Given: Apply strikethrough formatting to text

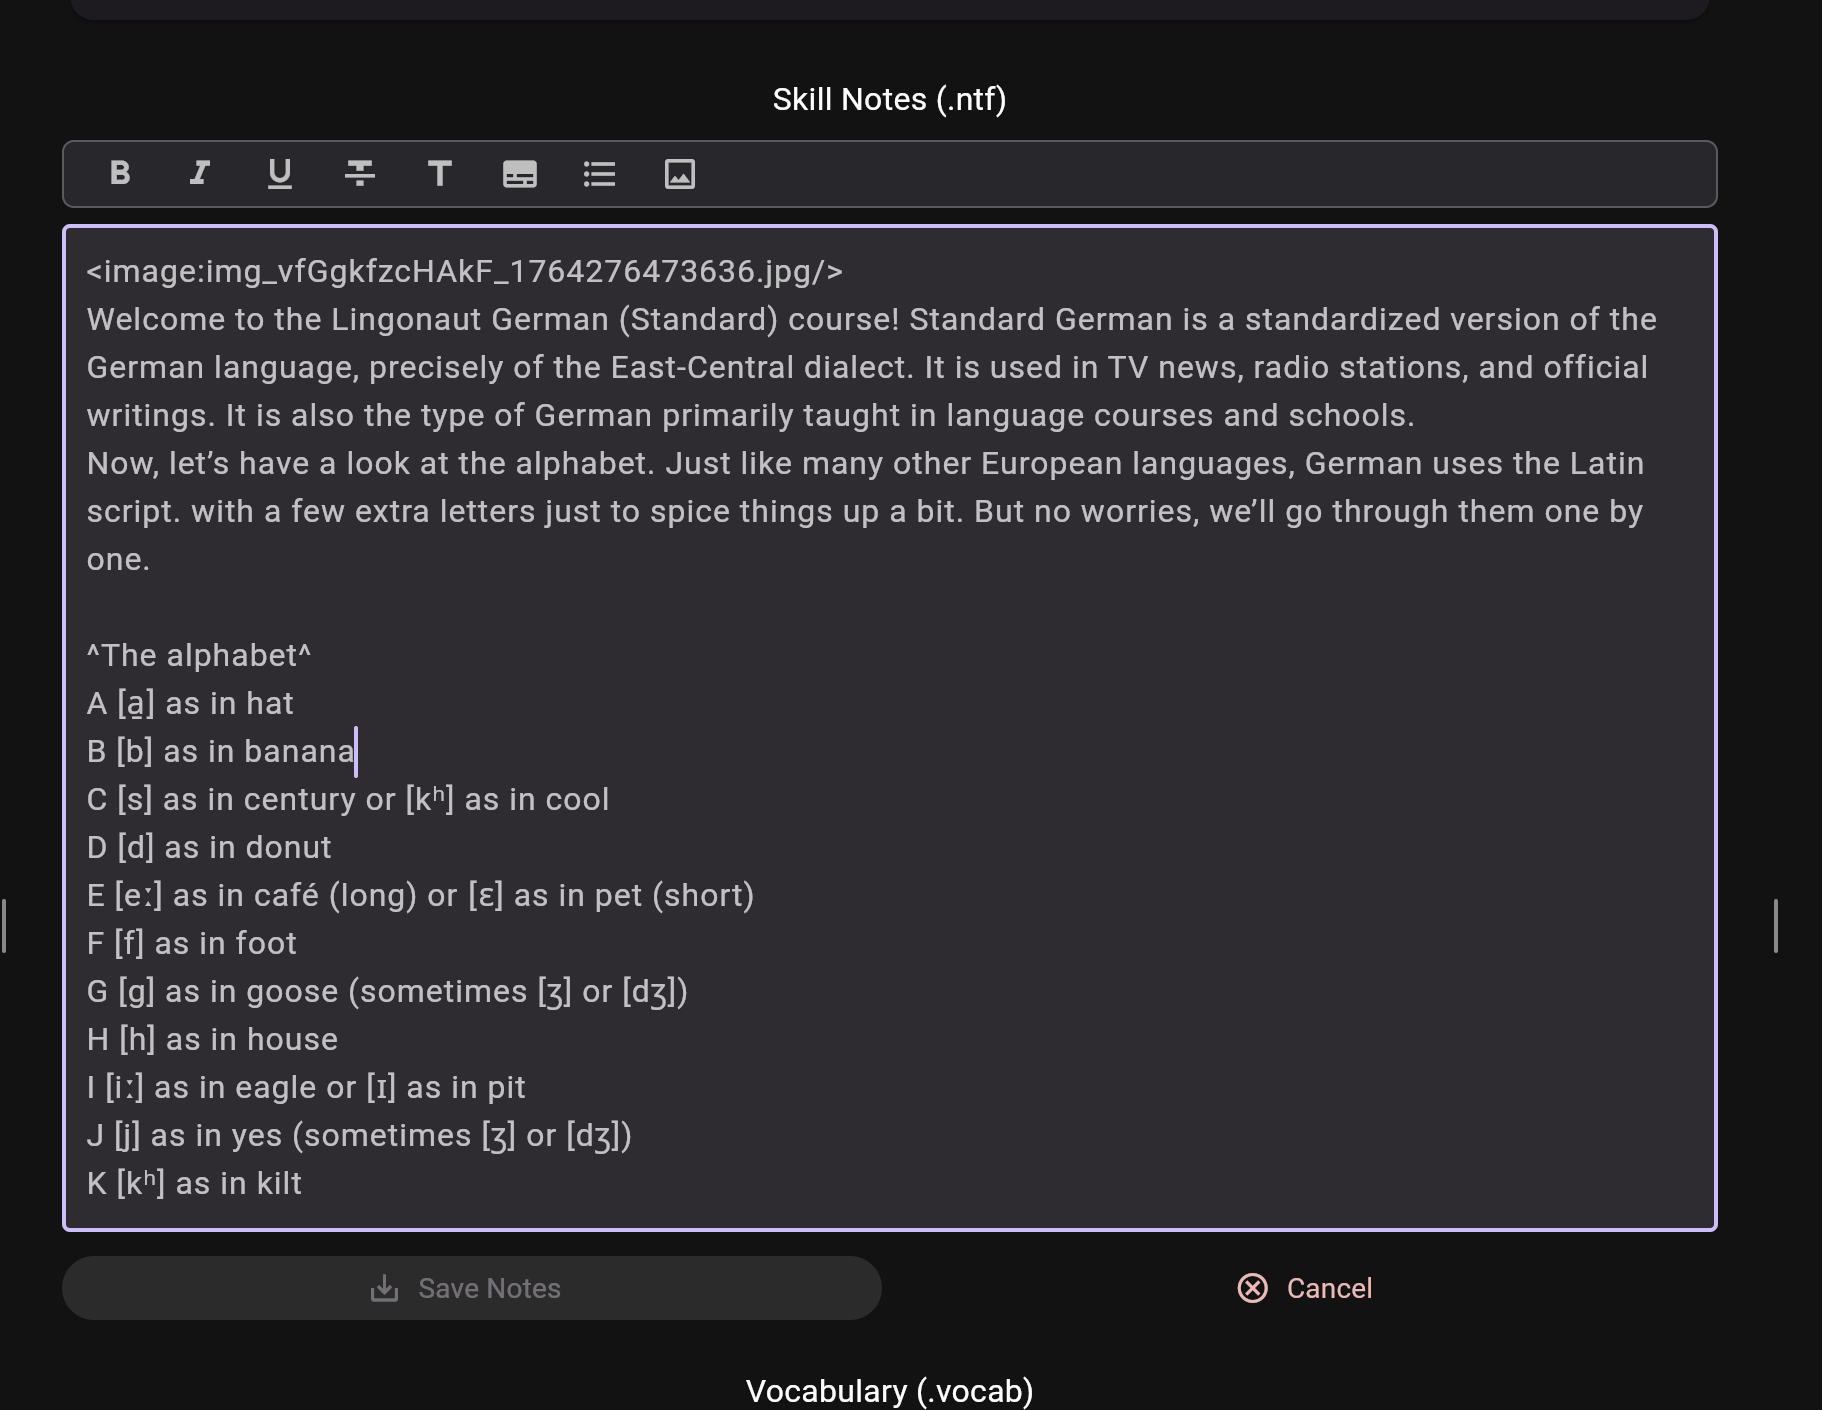Looking at the screenshot, I should [x=360, y=174].
